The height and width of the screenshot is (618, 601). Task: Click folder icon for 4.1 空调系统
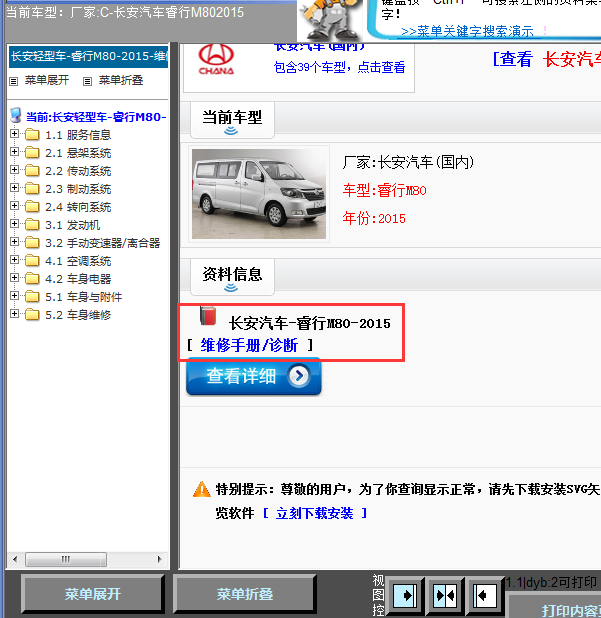pyautogui.click(x=32, y=261)
